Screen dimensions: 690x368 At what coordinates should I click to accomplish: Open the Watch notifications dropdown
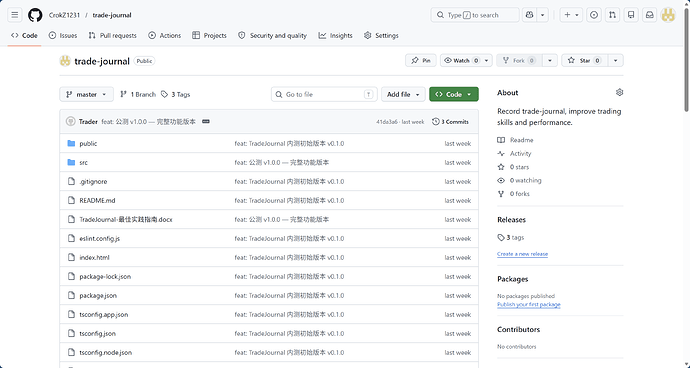(466, 60)
